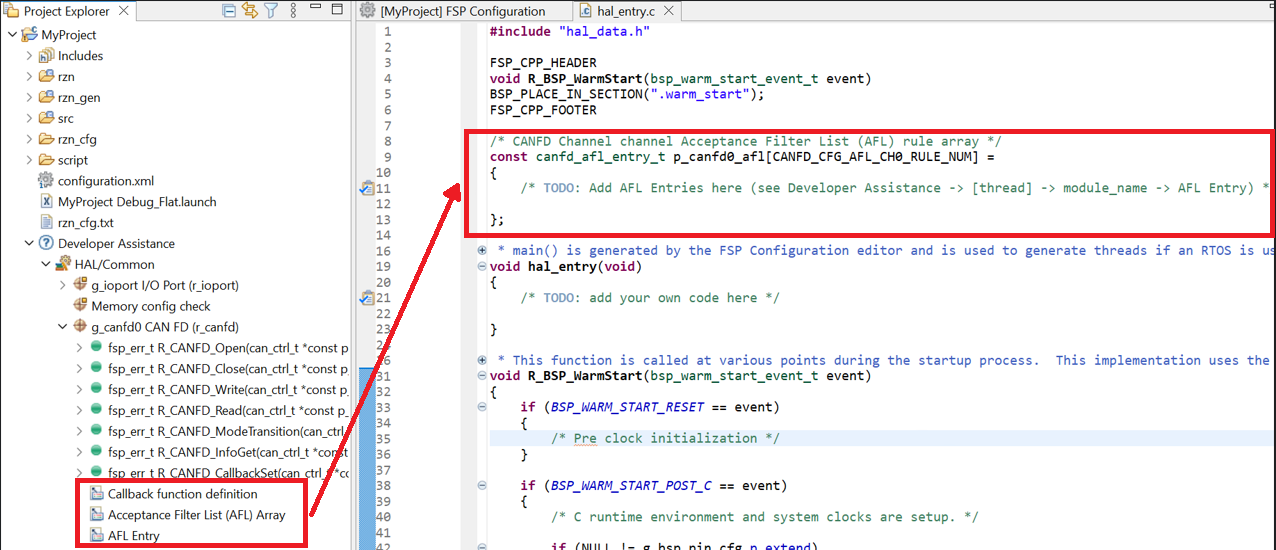Toggle Link with Editor icon
Image resolution: width=1276 pixels, height=550 pixels.
coord(250,11)
